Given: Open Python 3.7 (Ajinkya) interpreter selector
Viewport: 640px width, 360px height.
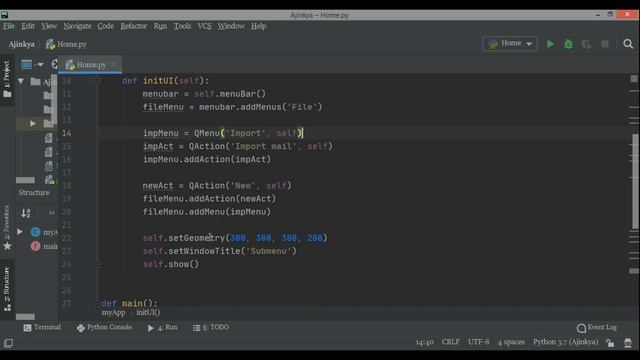Looking at the screenshot, I should (x=565, y=342).
